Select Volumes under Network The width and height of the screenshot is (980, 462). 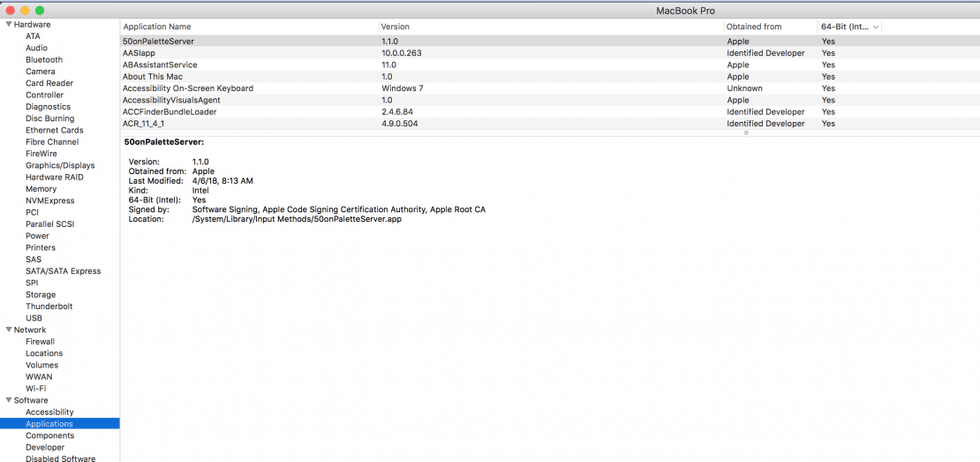click(42, 365)
